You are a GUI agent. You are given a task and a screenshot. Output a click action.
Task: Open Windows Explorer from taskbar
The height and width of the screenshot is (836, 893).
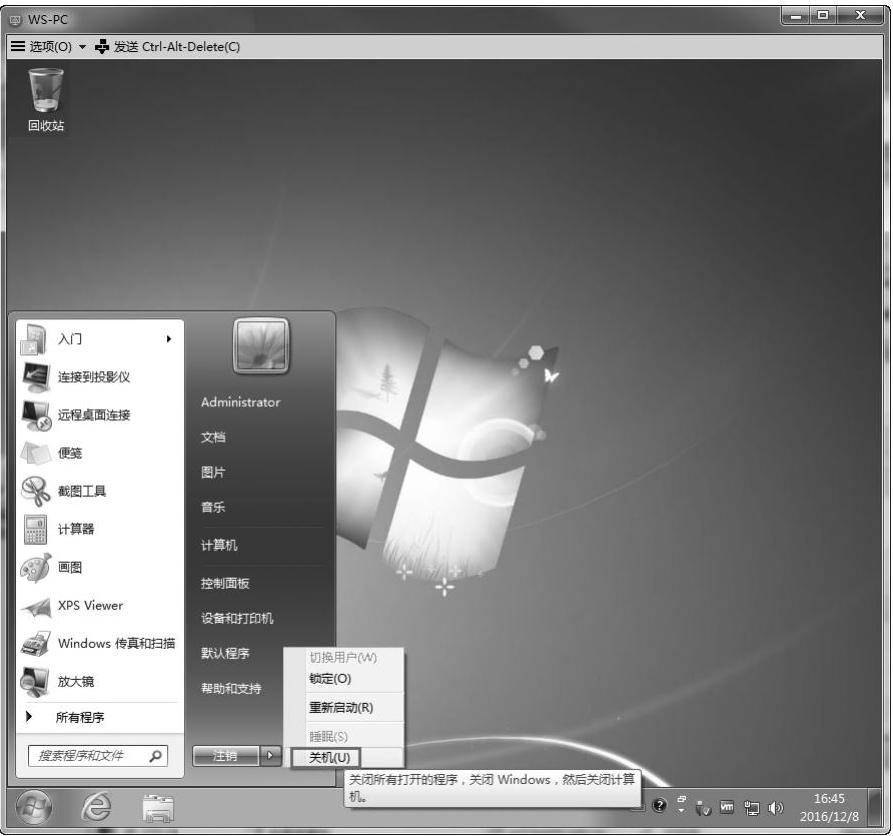158,808
